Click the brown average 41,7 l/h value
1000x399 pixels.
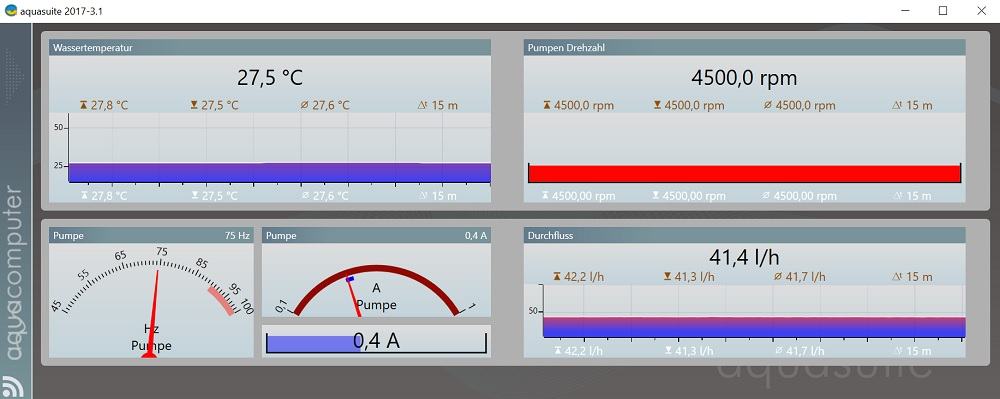click(805, 277)
